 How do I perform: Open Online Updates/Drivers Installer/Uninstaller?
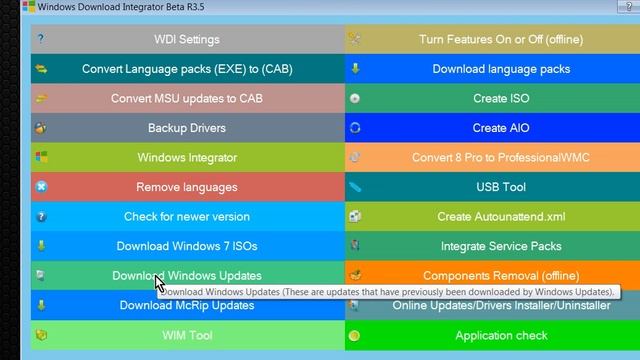pos(492,305)
